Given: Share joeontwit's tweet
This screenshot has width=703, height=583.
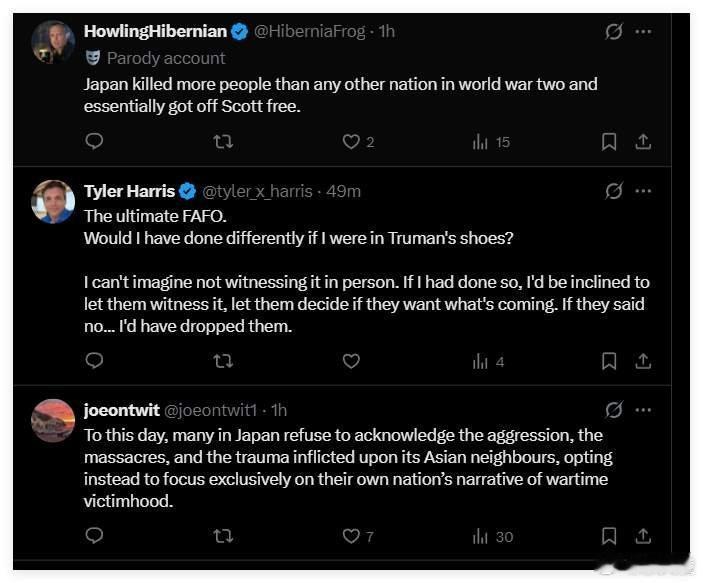Looking at the screenshot, I should (x=643, y=536).
